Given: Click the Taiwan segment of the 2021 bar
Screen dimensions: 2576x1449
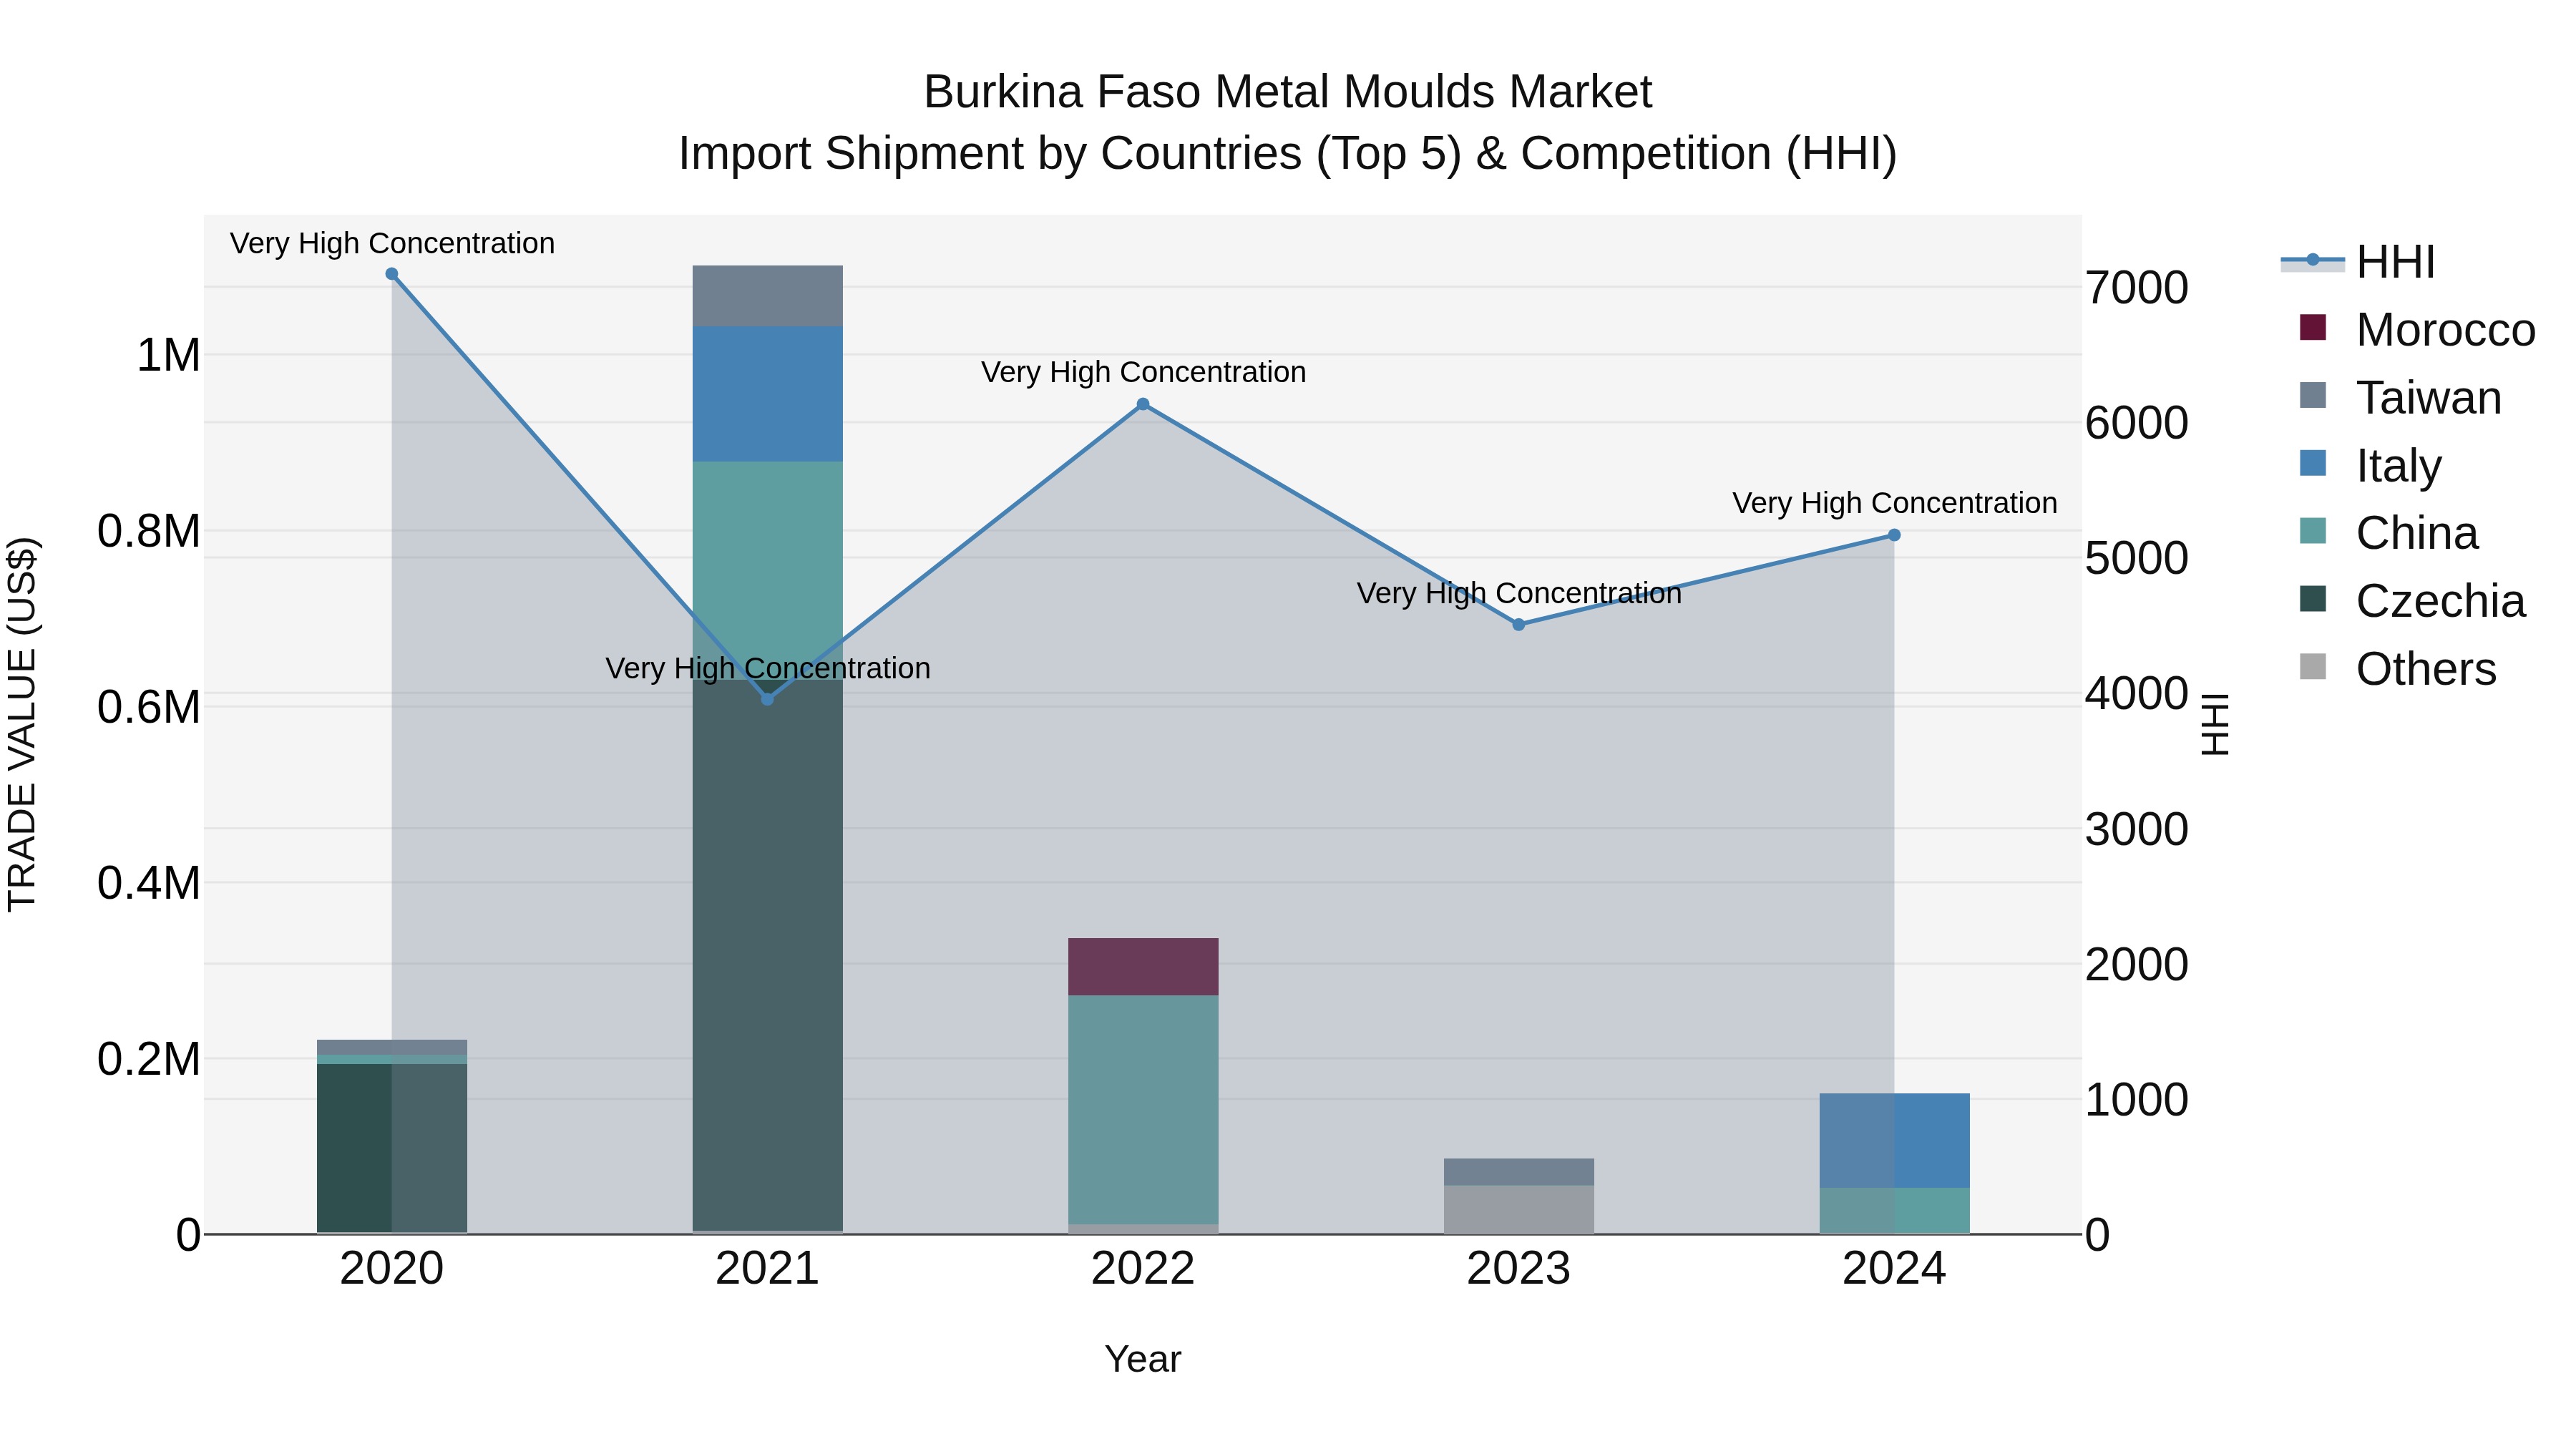Looking at the screenshot, I should (x=768, y=296).
